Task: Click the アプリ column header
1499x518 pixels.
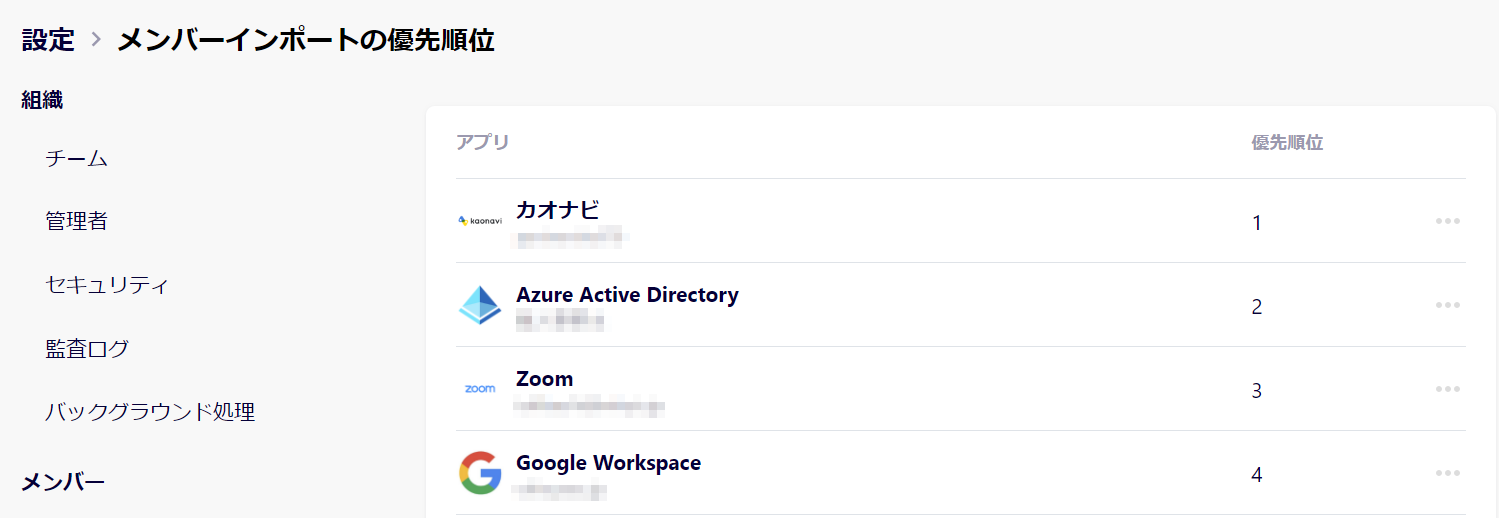Action: [x=483, y=143]
